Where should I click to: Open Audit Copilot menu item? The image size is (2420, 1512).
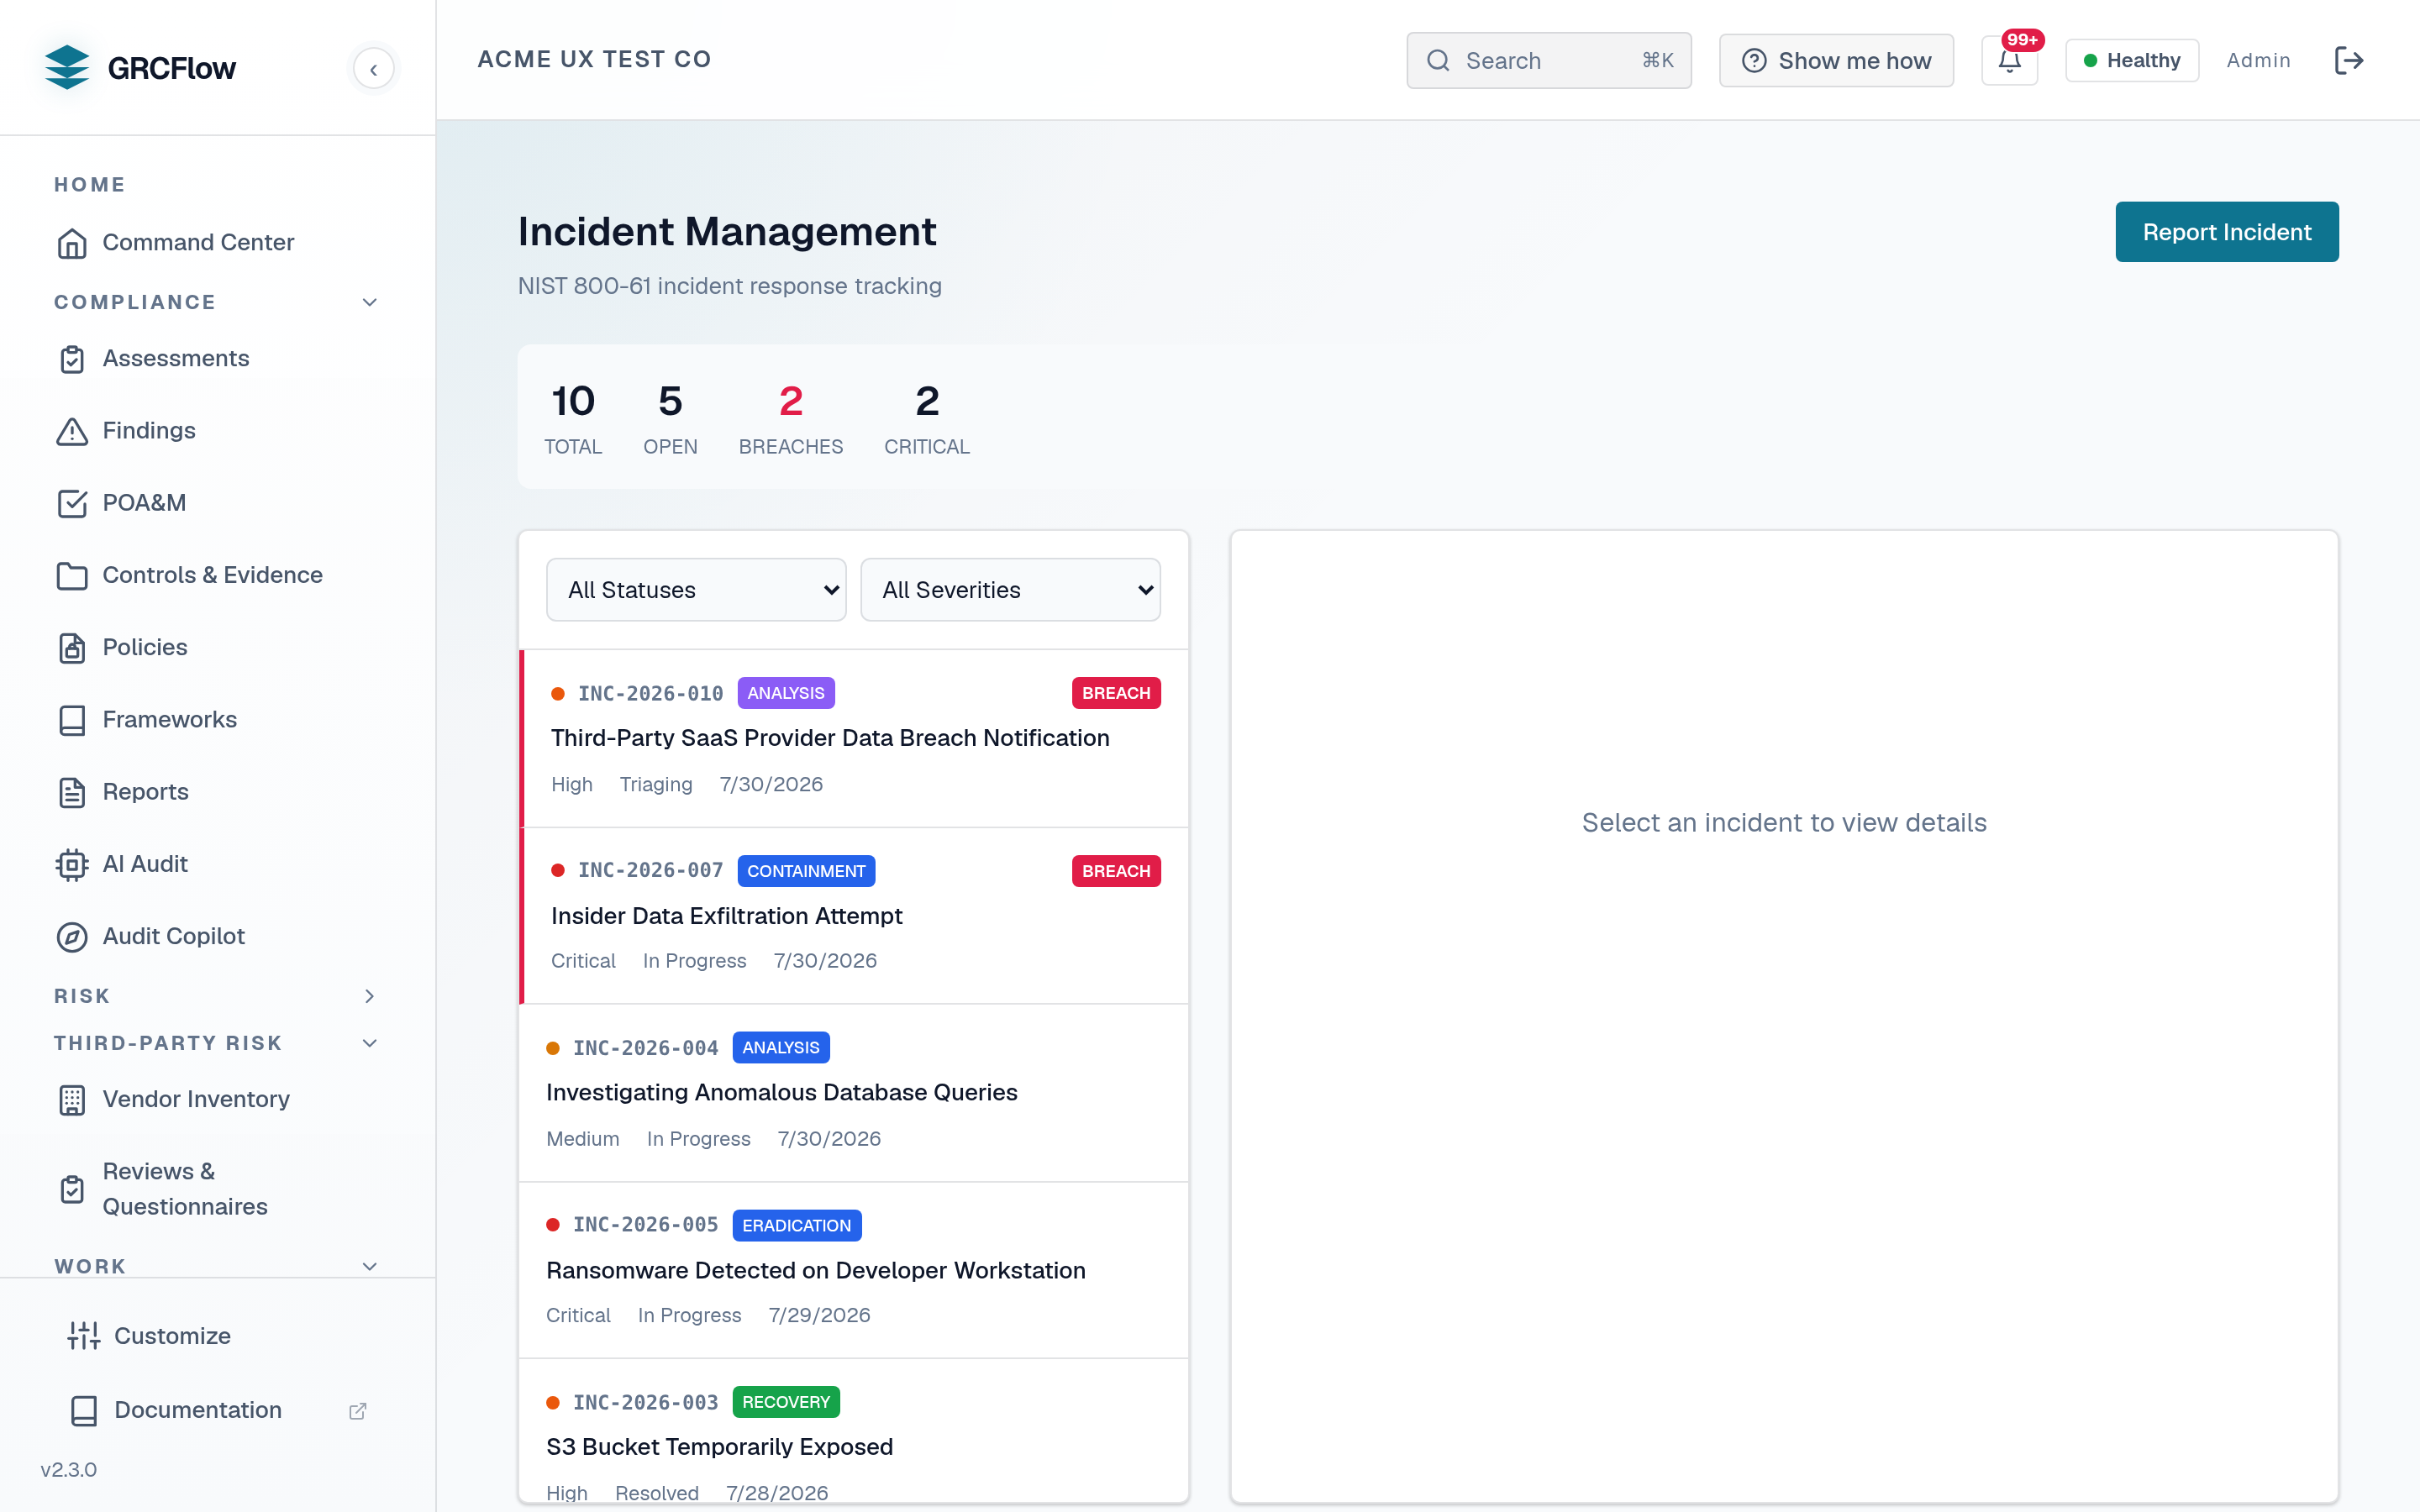coord(217,937)
